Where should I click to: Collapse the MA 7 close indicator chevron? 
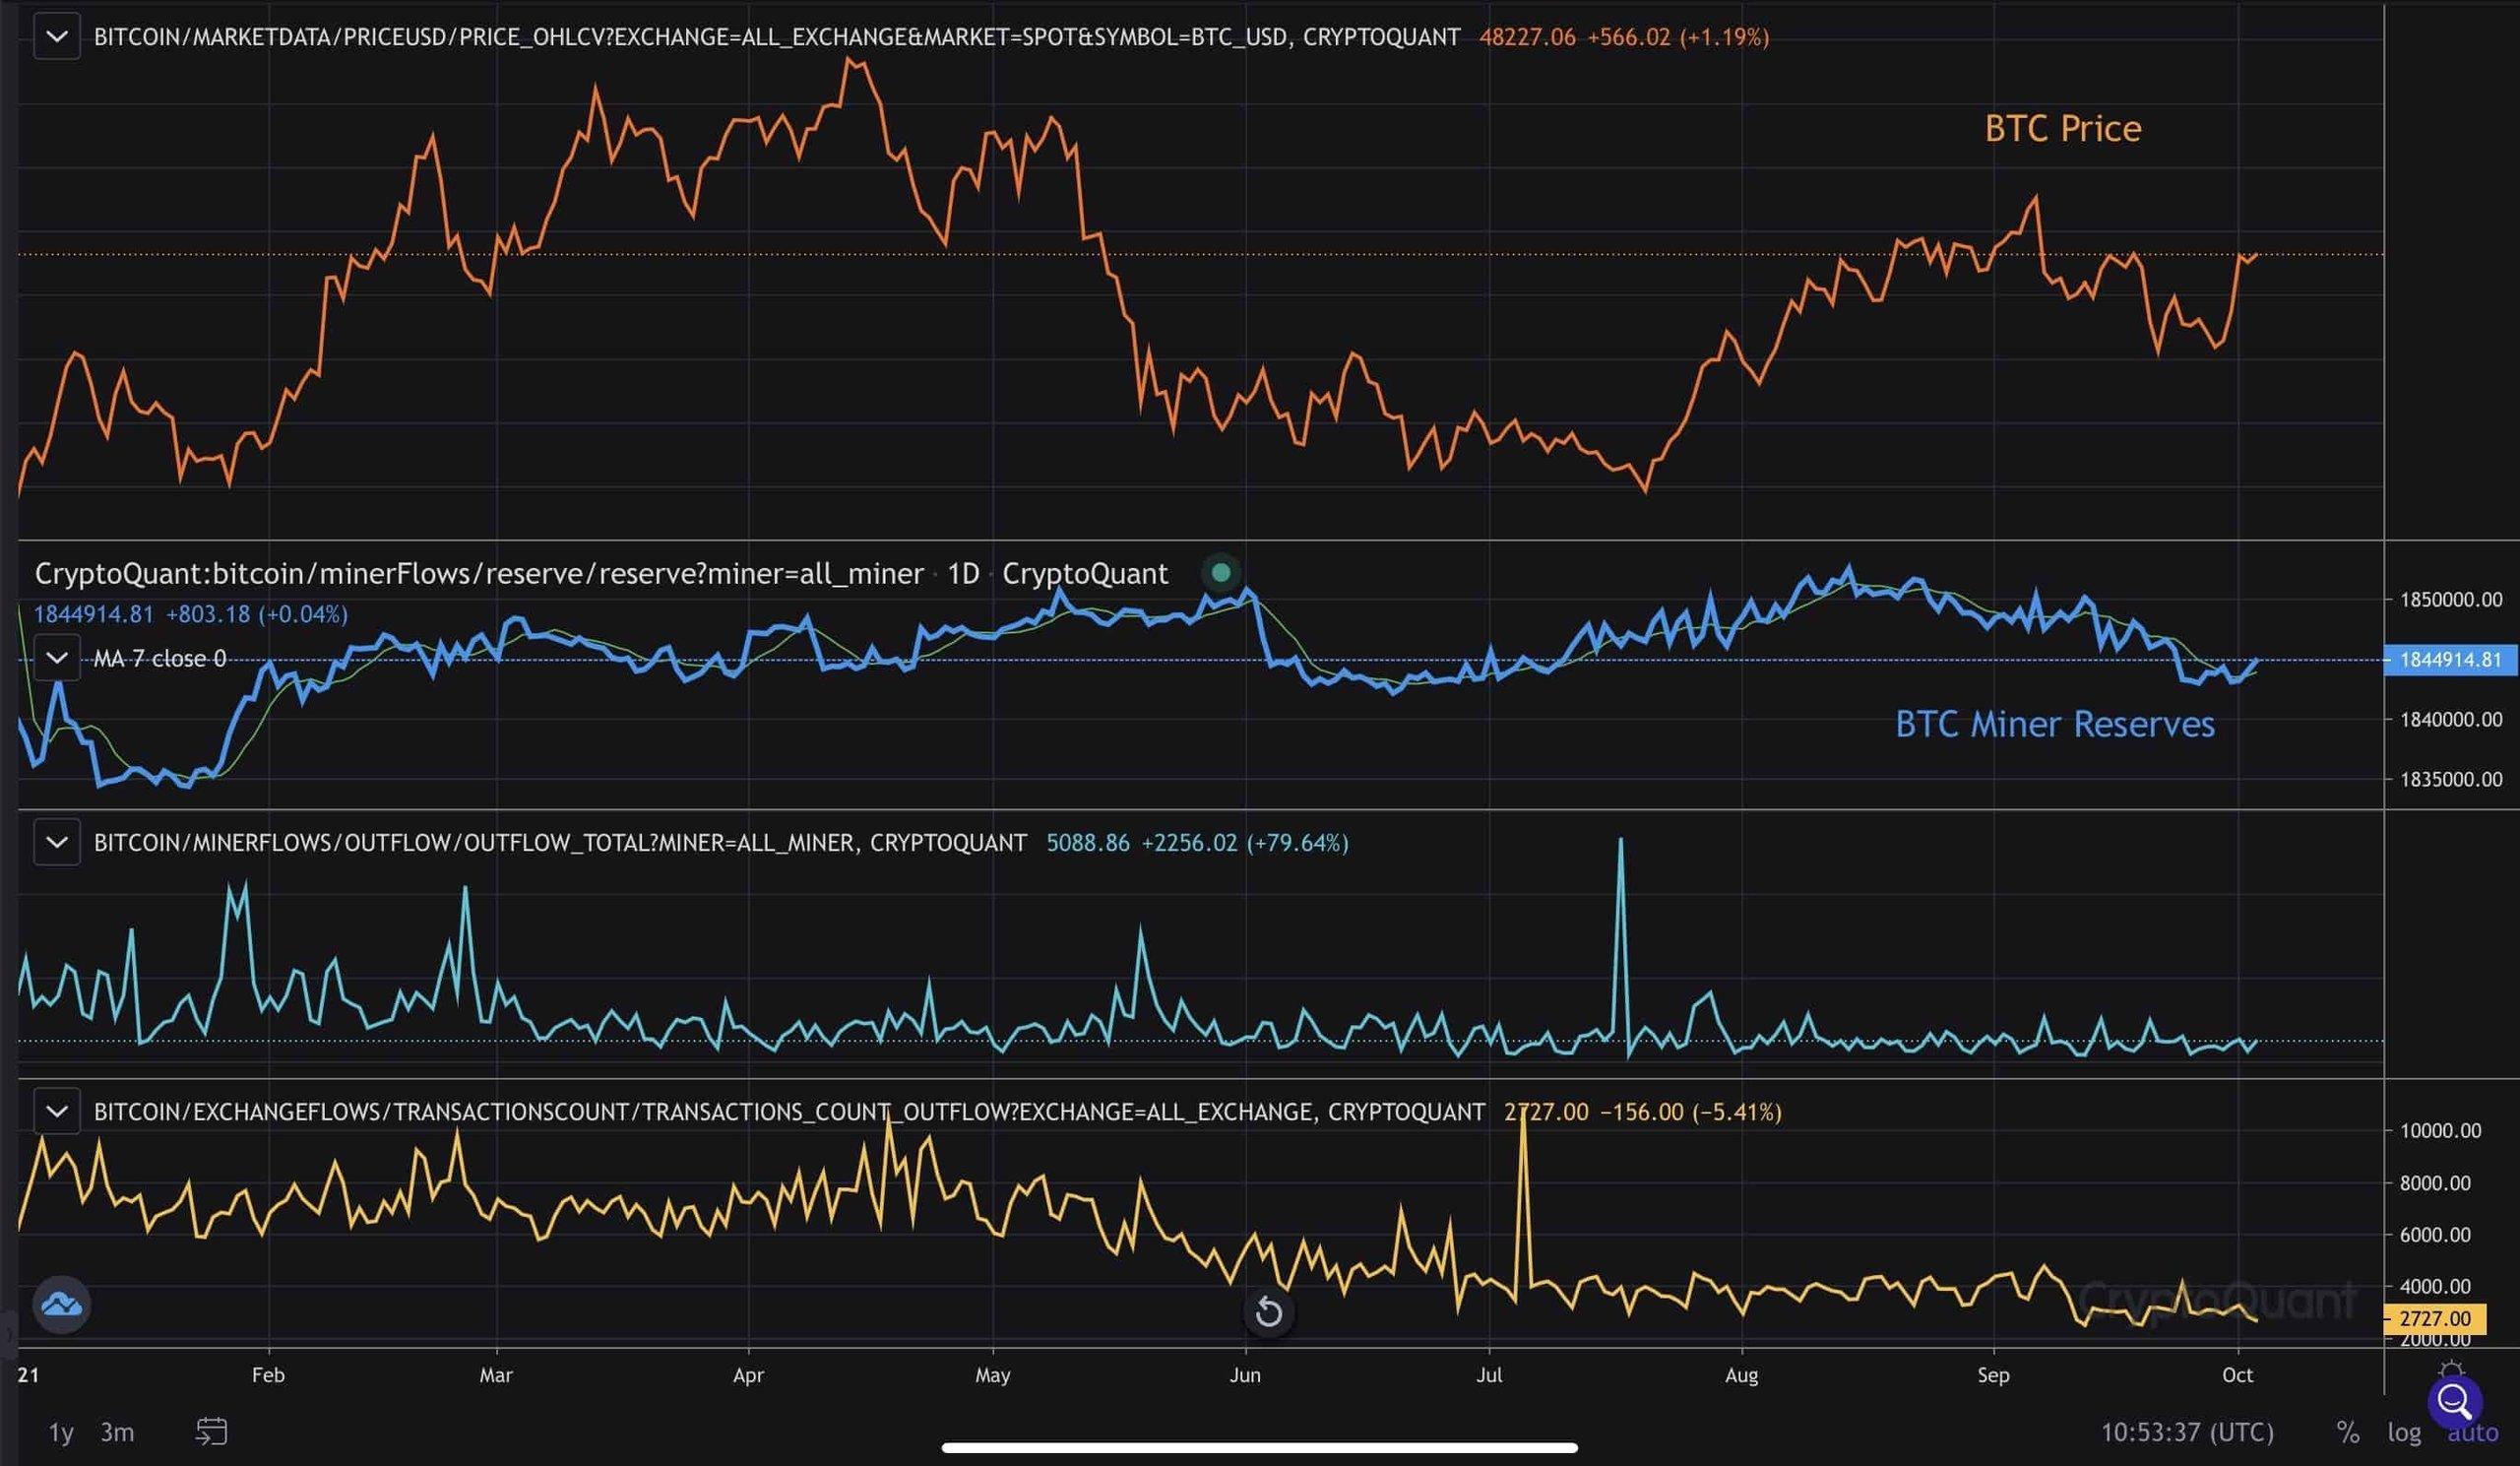pos(57,658)
